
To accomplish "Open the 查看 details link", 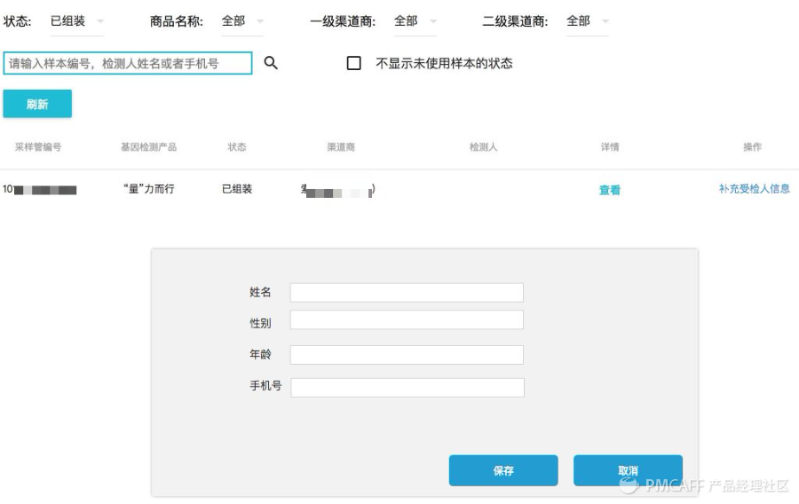I will coord(609,190).
